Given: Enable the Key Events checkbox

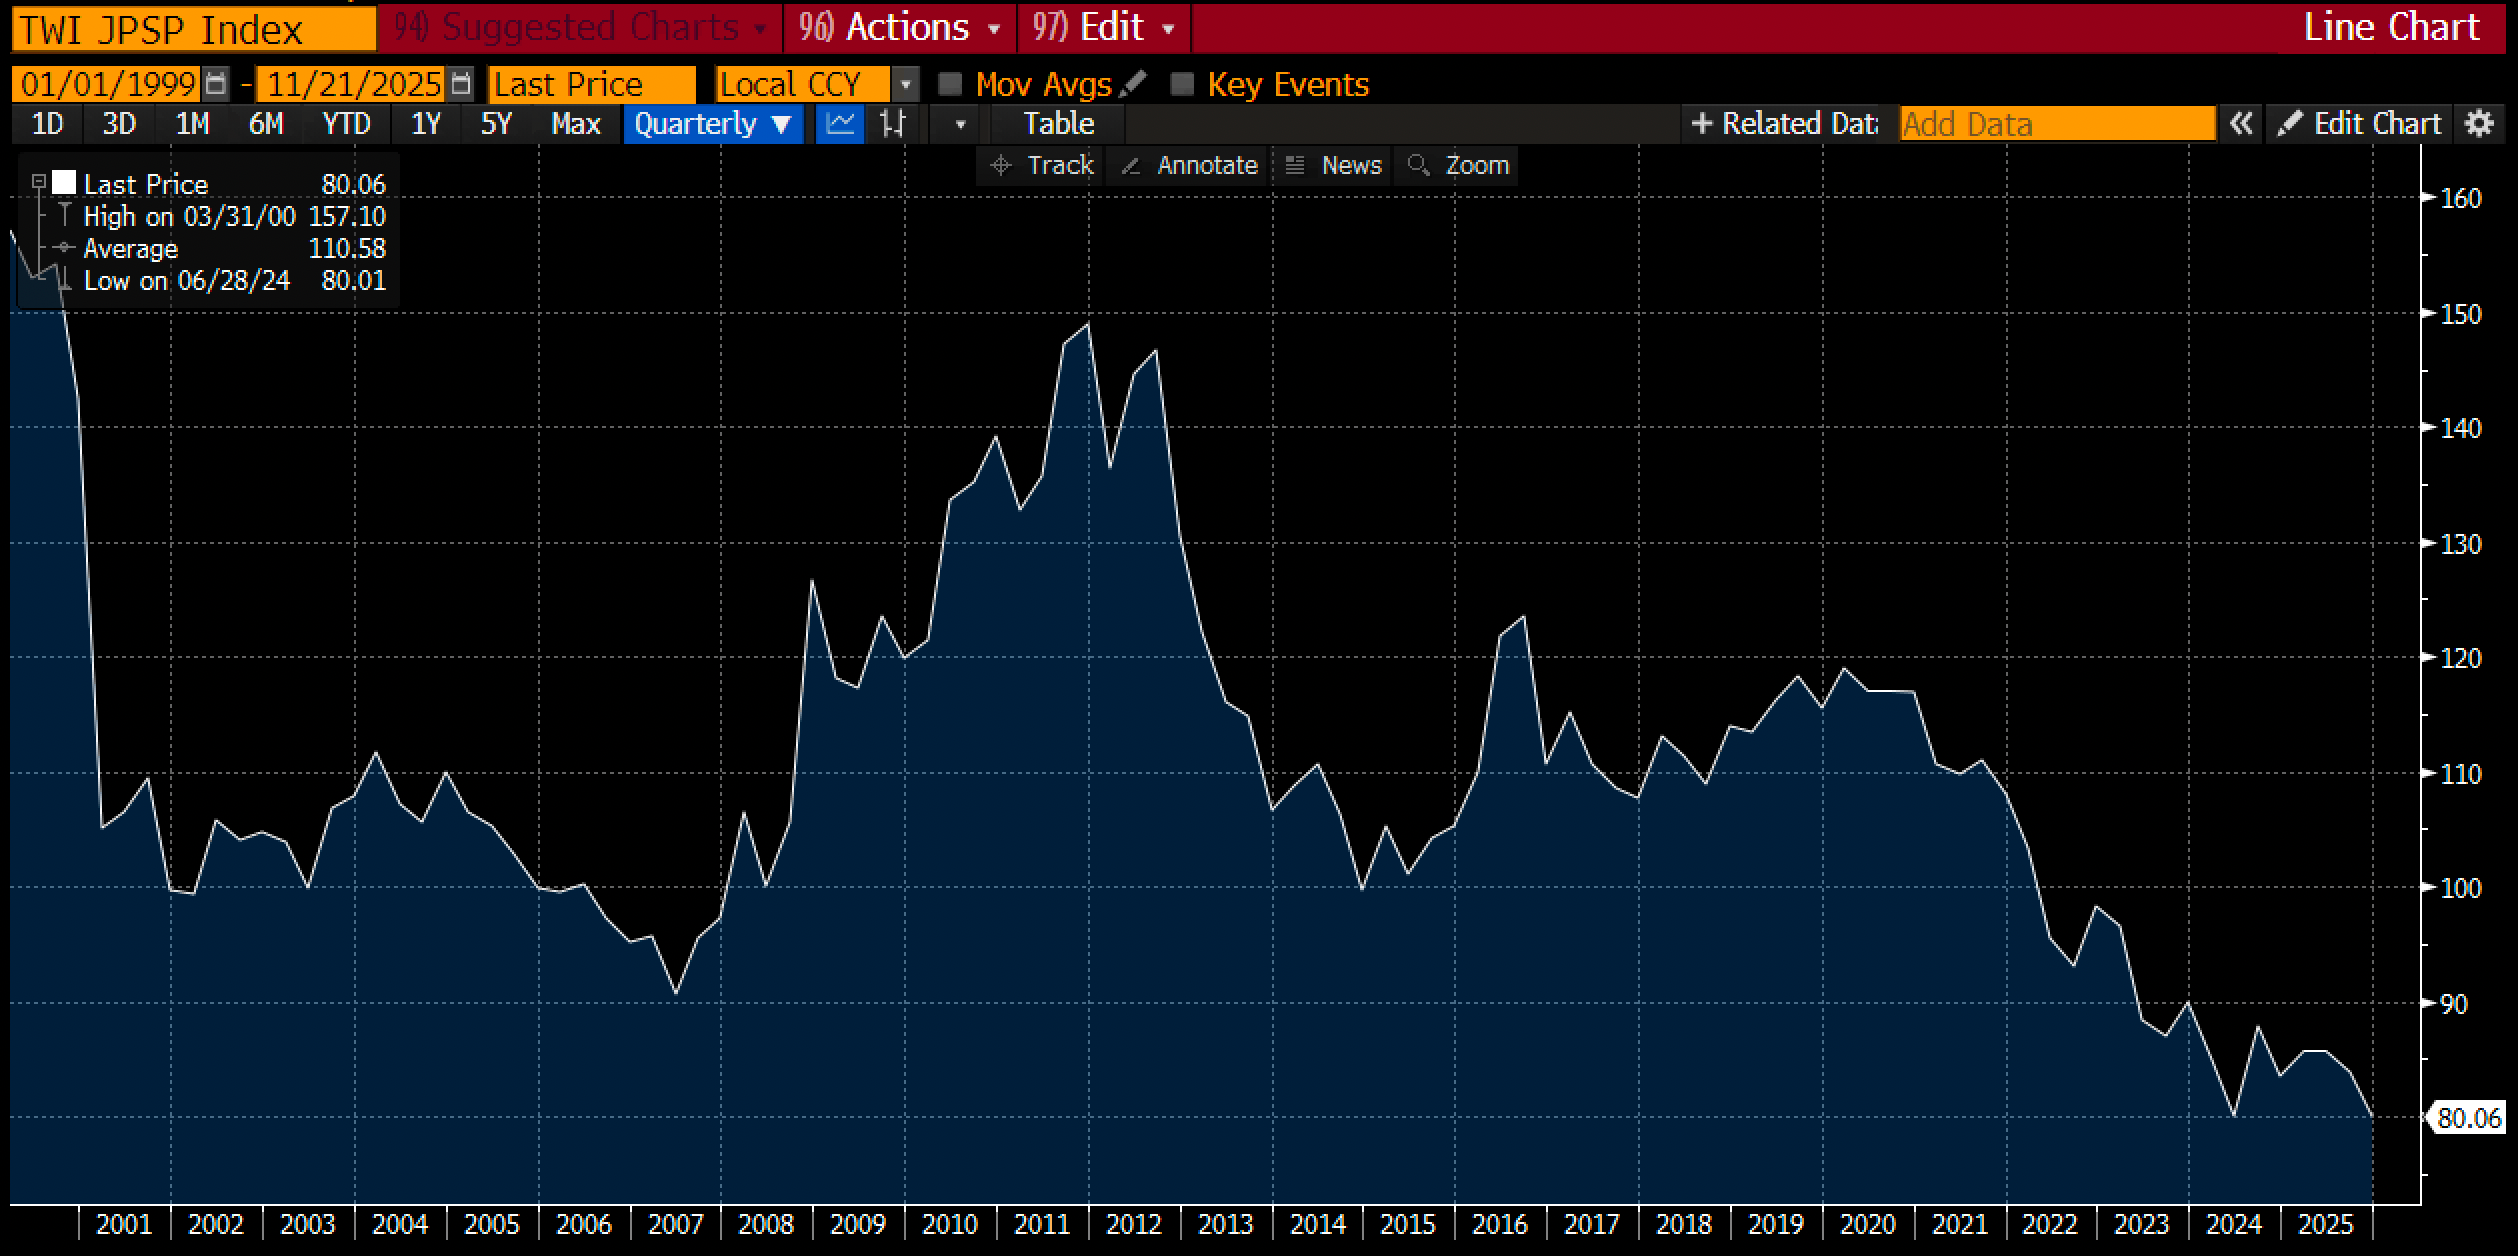Looking at the screenshot, I should pos(1182,84).
